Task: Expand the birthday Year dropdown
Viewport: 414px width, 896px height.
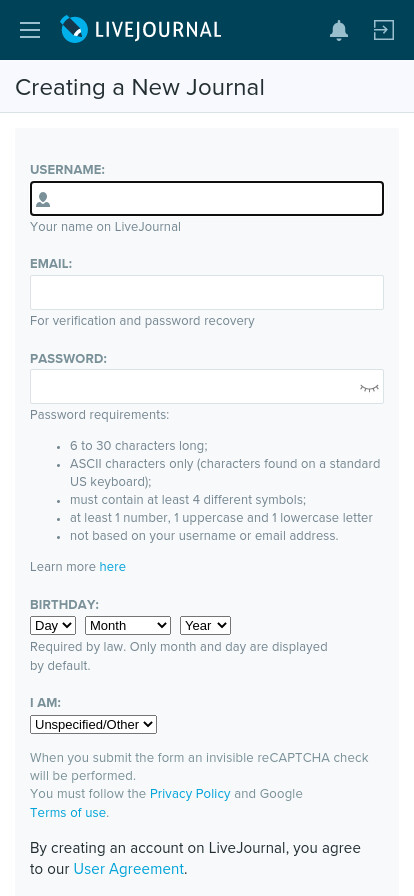Action: point(205,626)
